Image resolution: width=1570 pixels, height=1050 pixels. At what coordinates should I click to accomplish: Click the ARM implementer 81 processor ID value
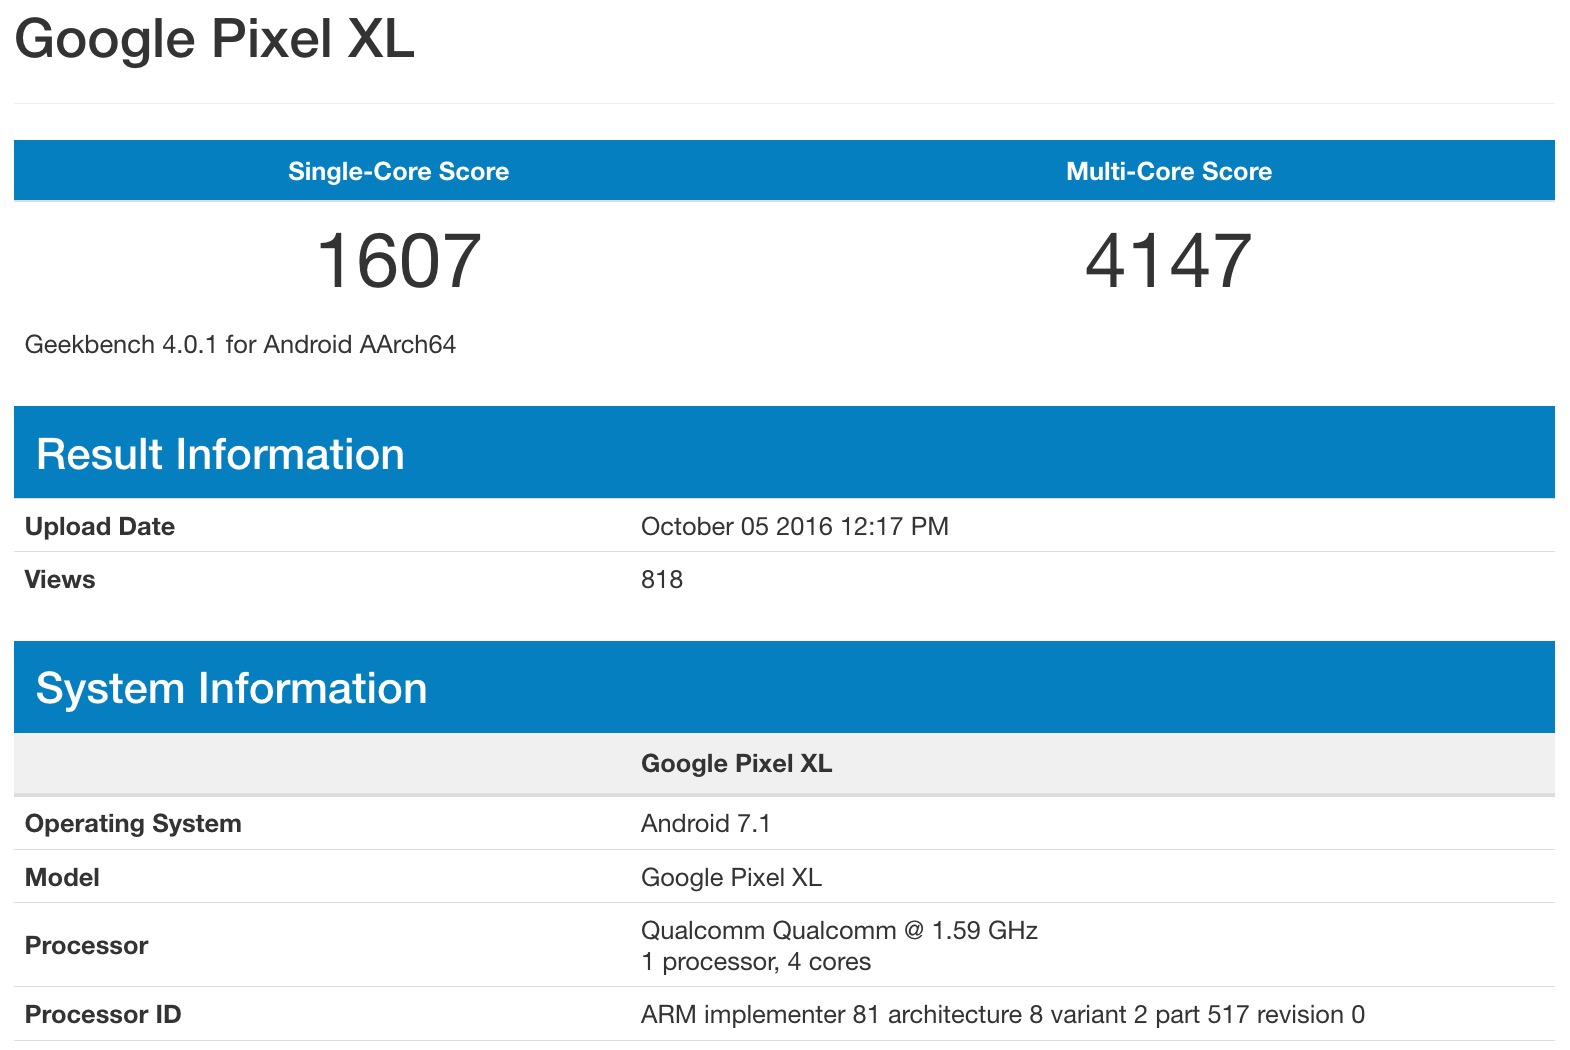pos(1002,1015)
